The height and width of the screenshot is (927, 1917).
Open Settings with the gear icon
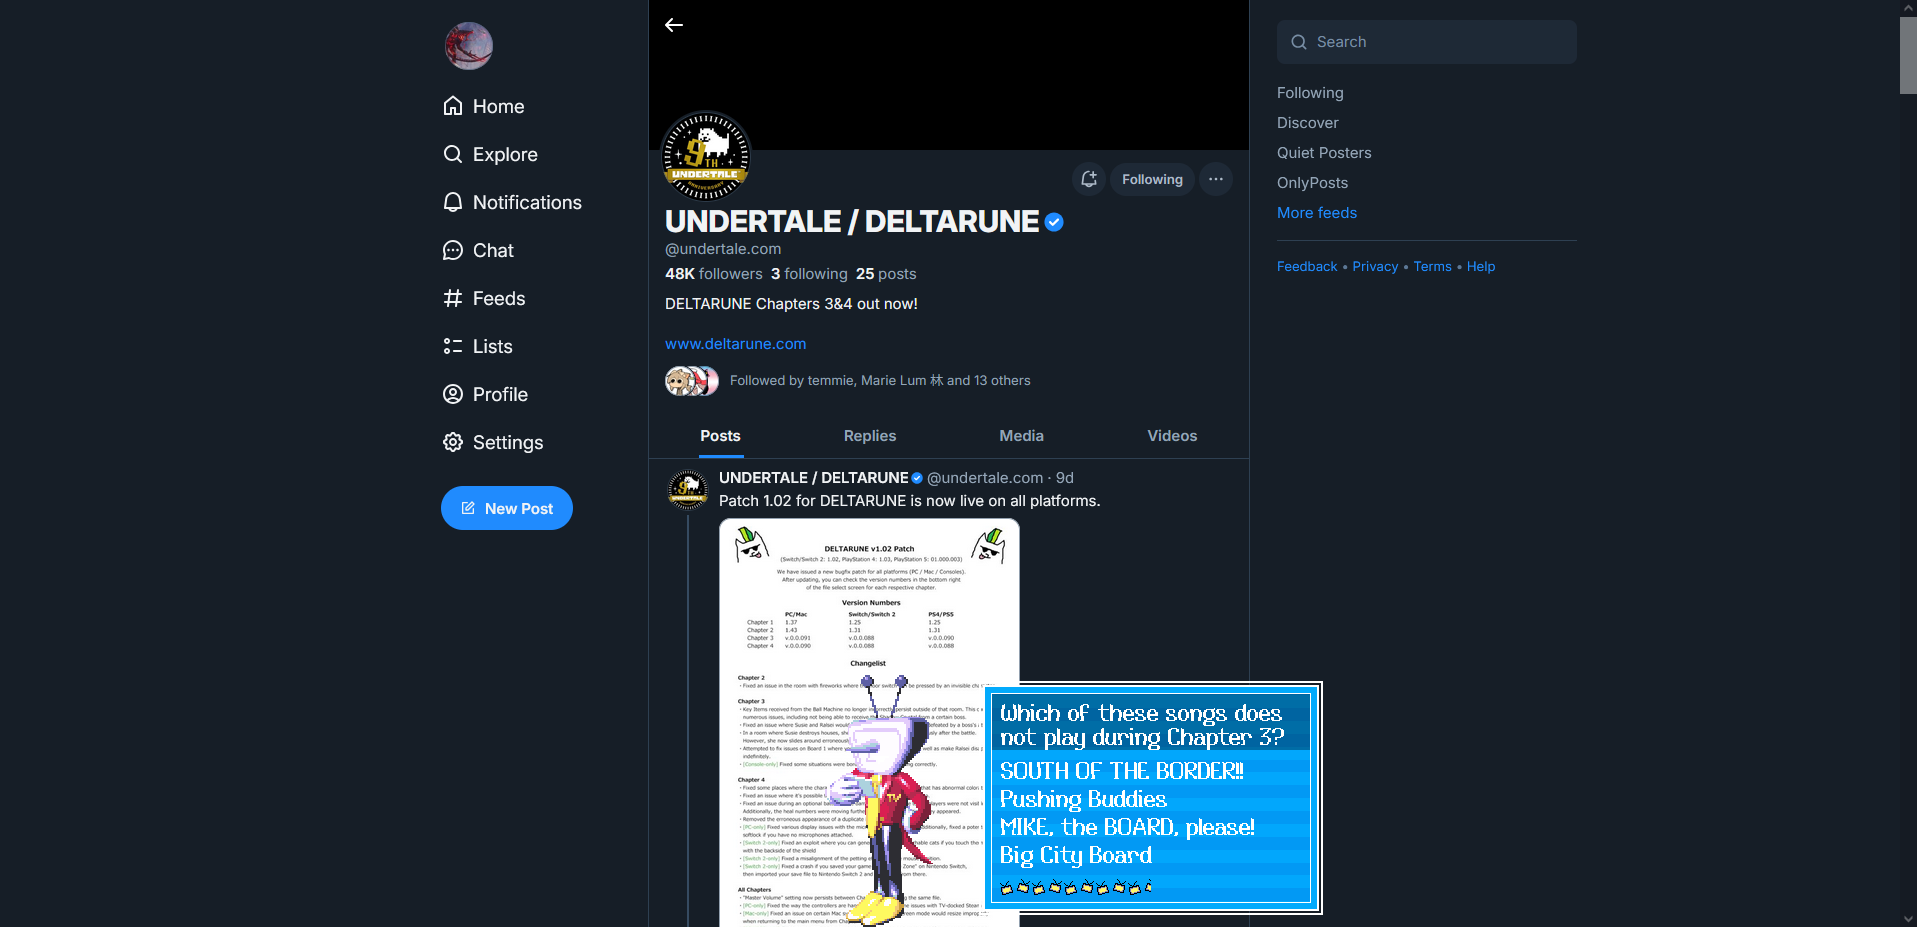tap(493, 442)
